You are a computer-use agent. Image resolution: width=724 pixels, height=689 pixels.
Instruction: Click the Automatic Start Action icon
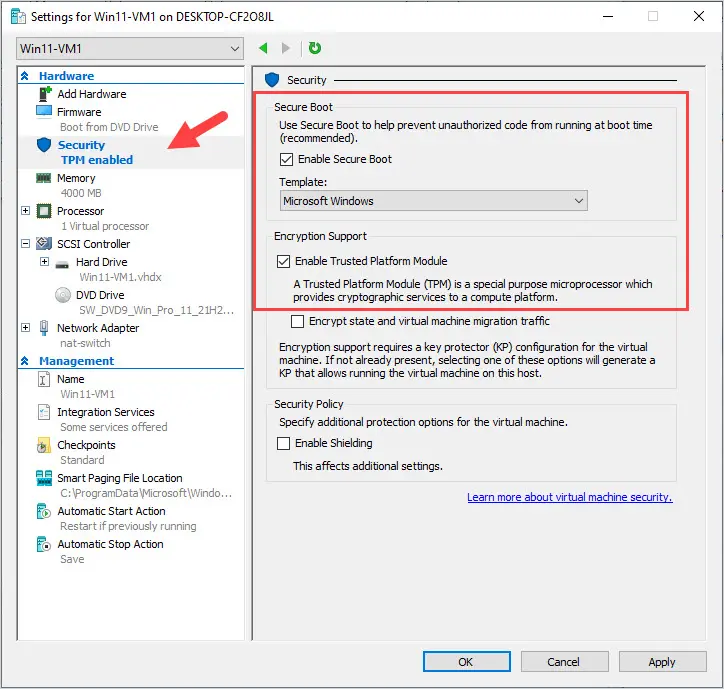coord(43,511)
